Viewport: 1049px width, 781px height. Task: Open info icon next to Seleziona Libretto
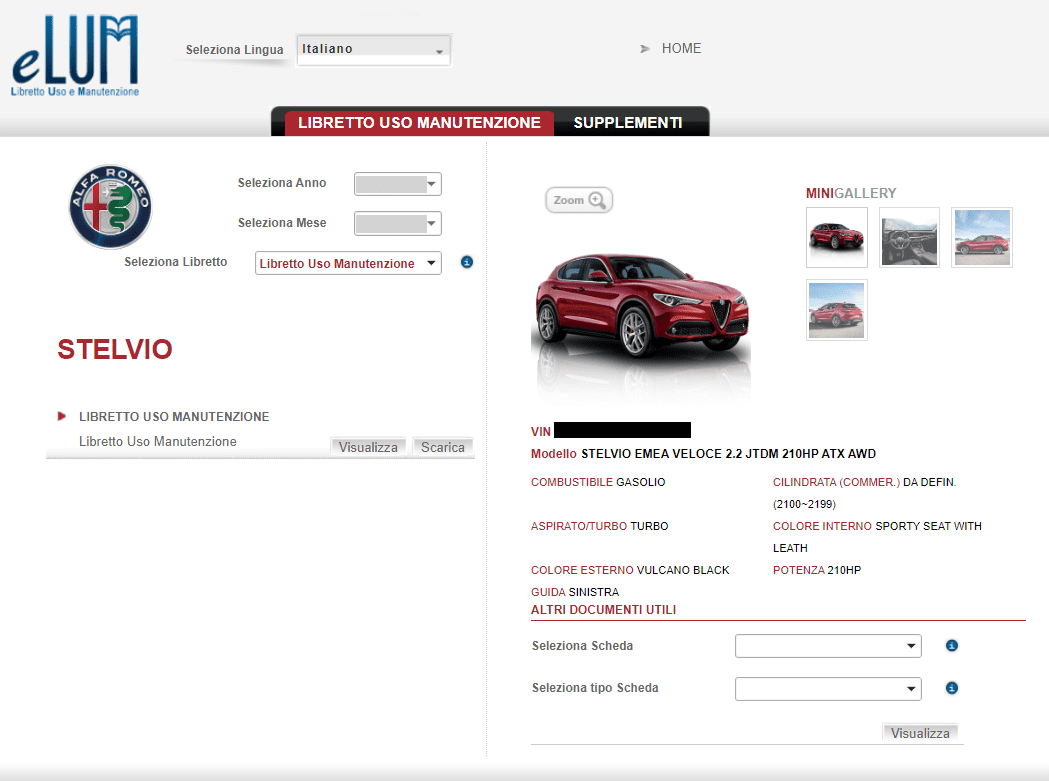tap(467, 262)
